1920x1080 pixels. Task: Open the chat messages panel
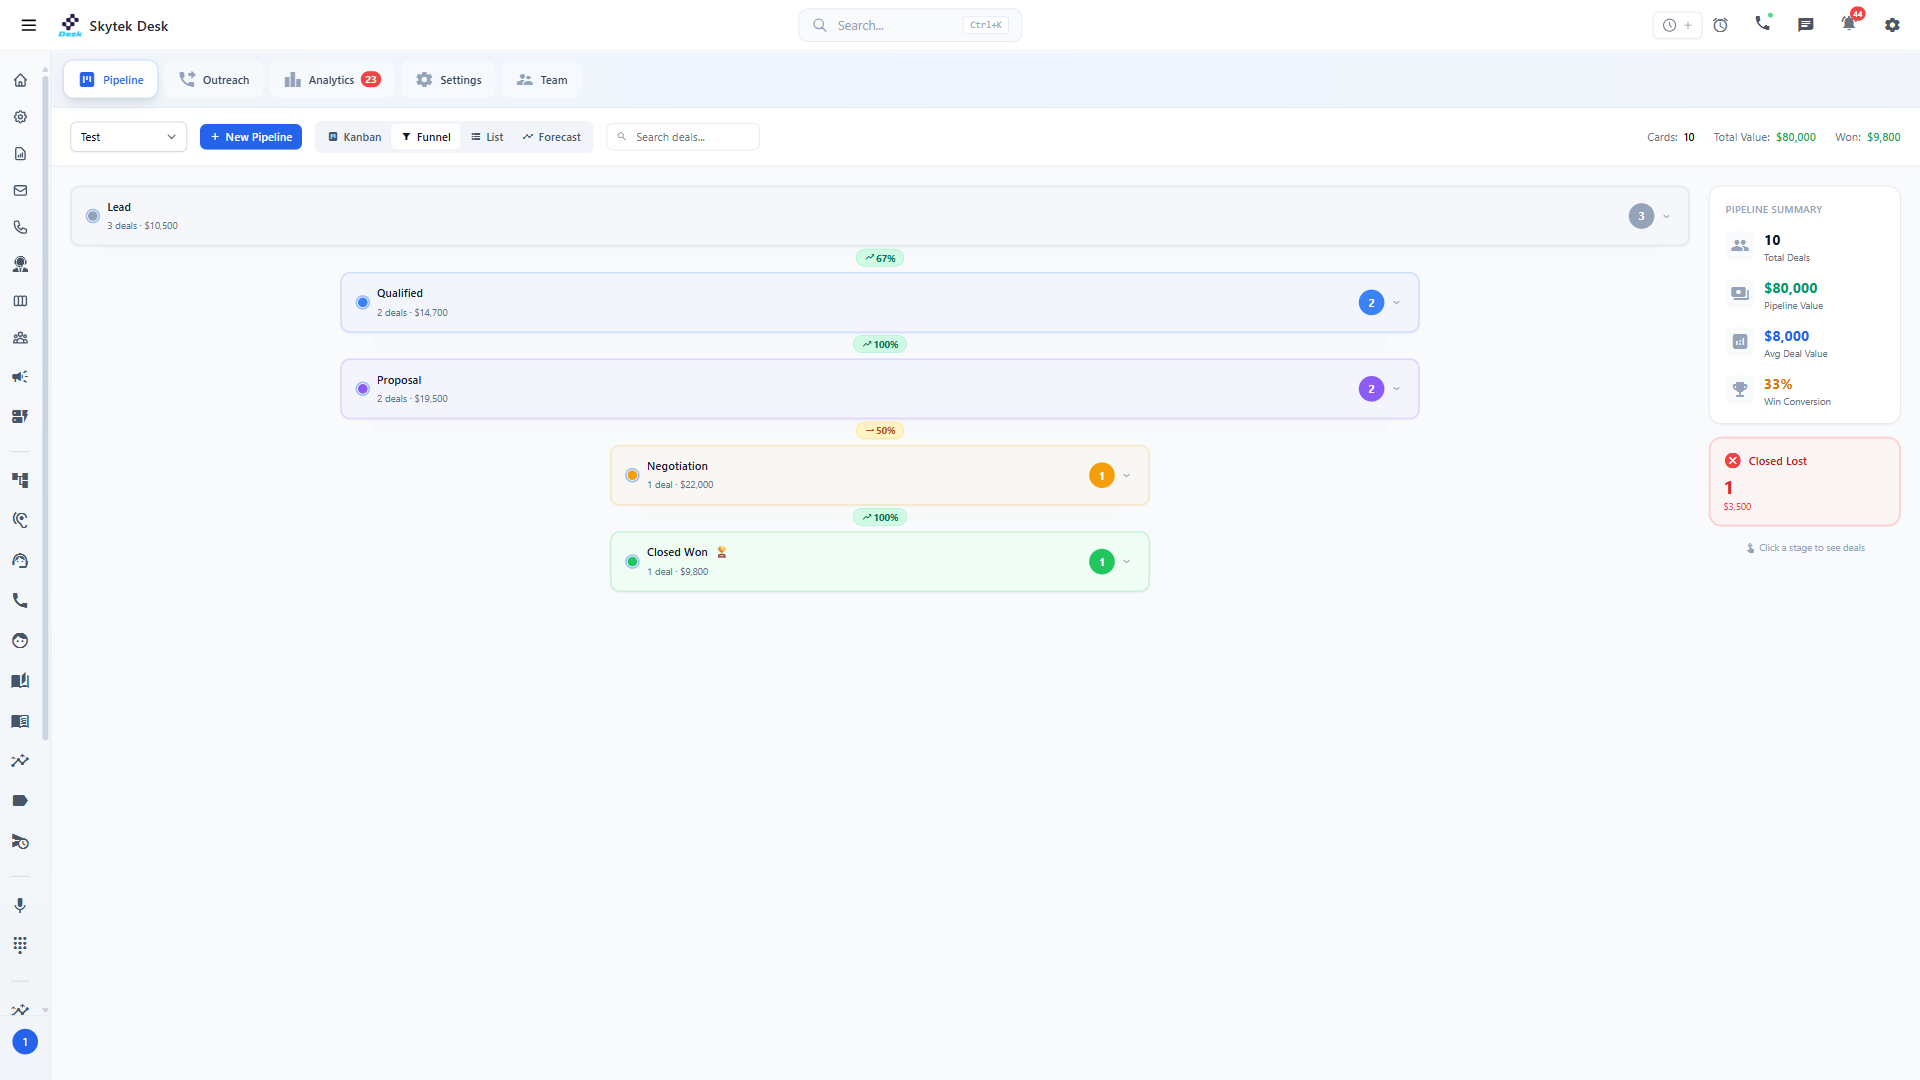(1806, 24)
